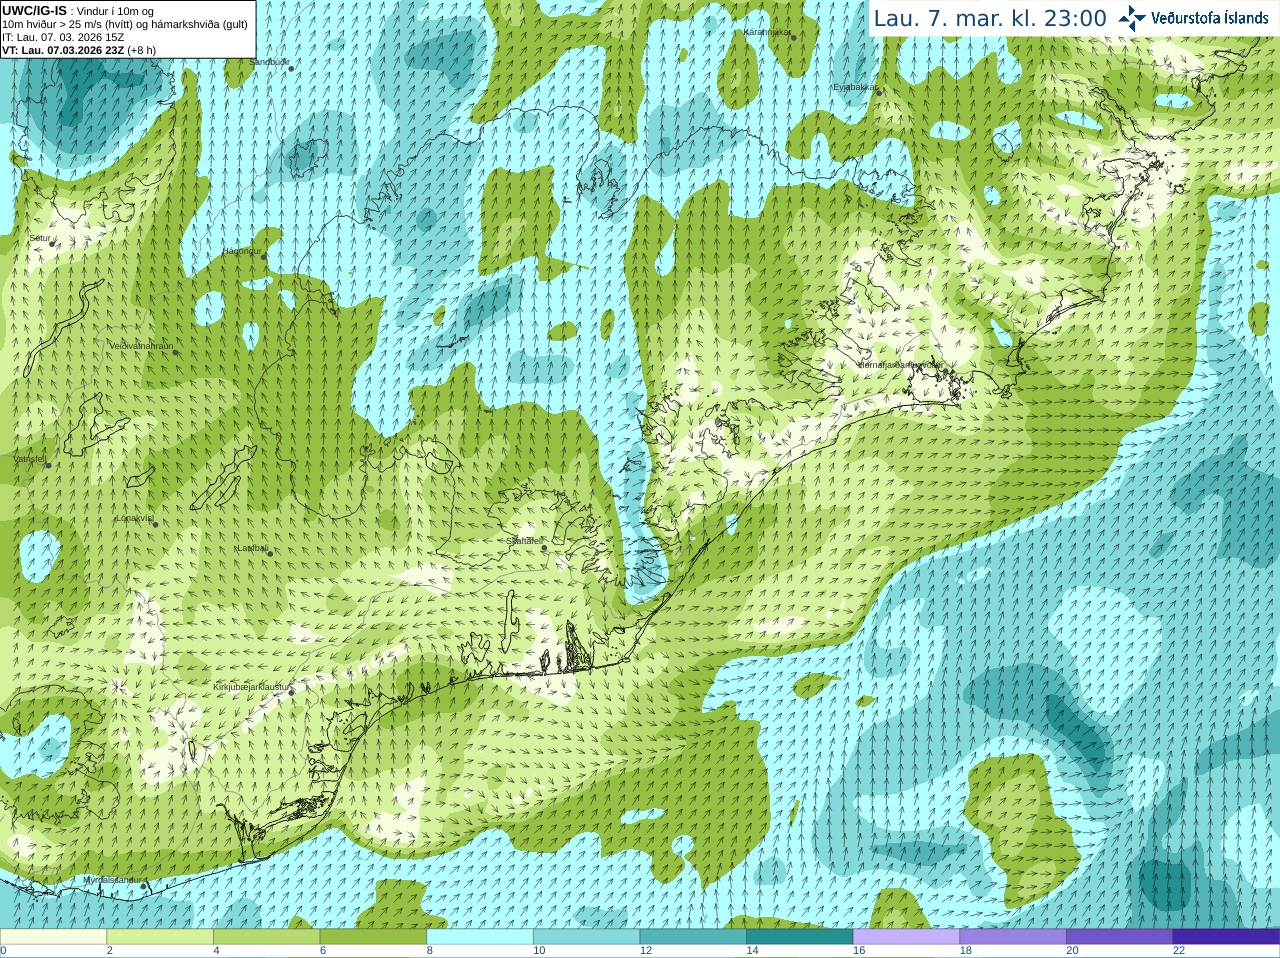Click the legend tick value 8
The width and height of the screenshot is (1280, 958).
(x=430, y=951)
